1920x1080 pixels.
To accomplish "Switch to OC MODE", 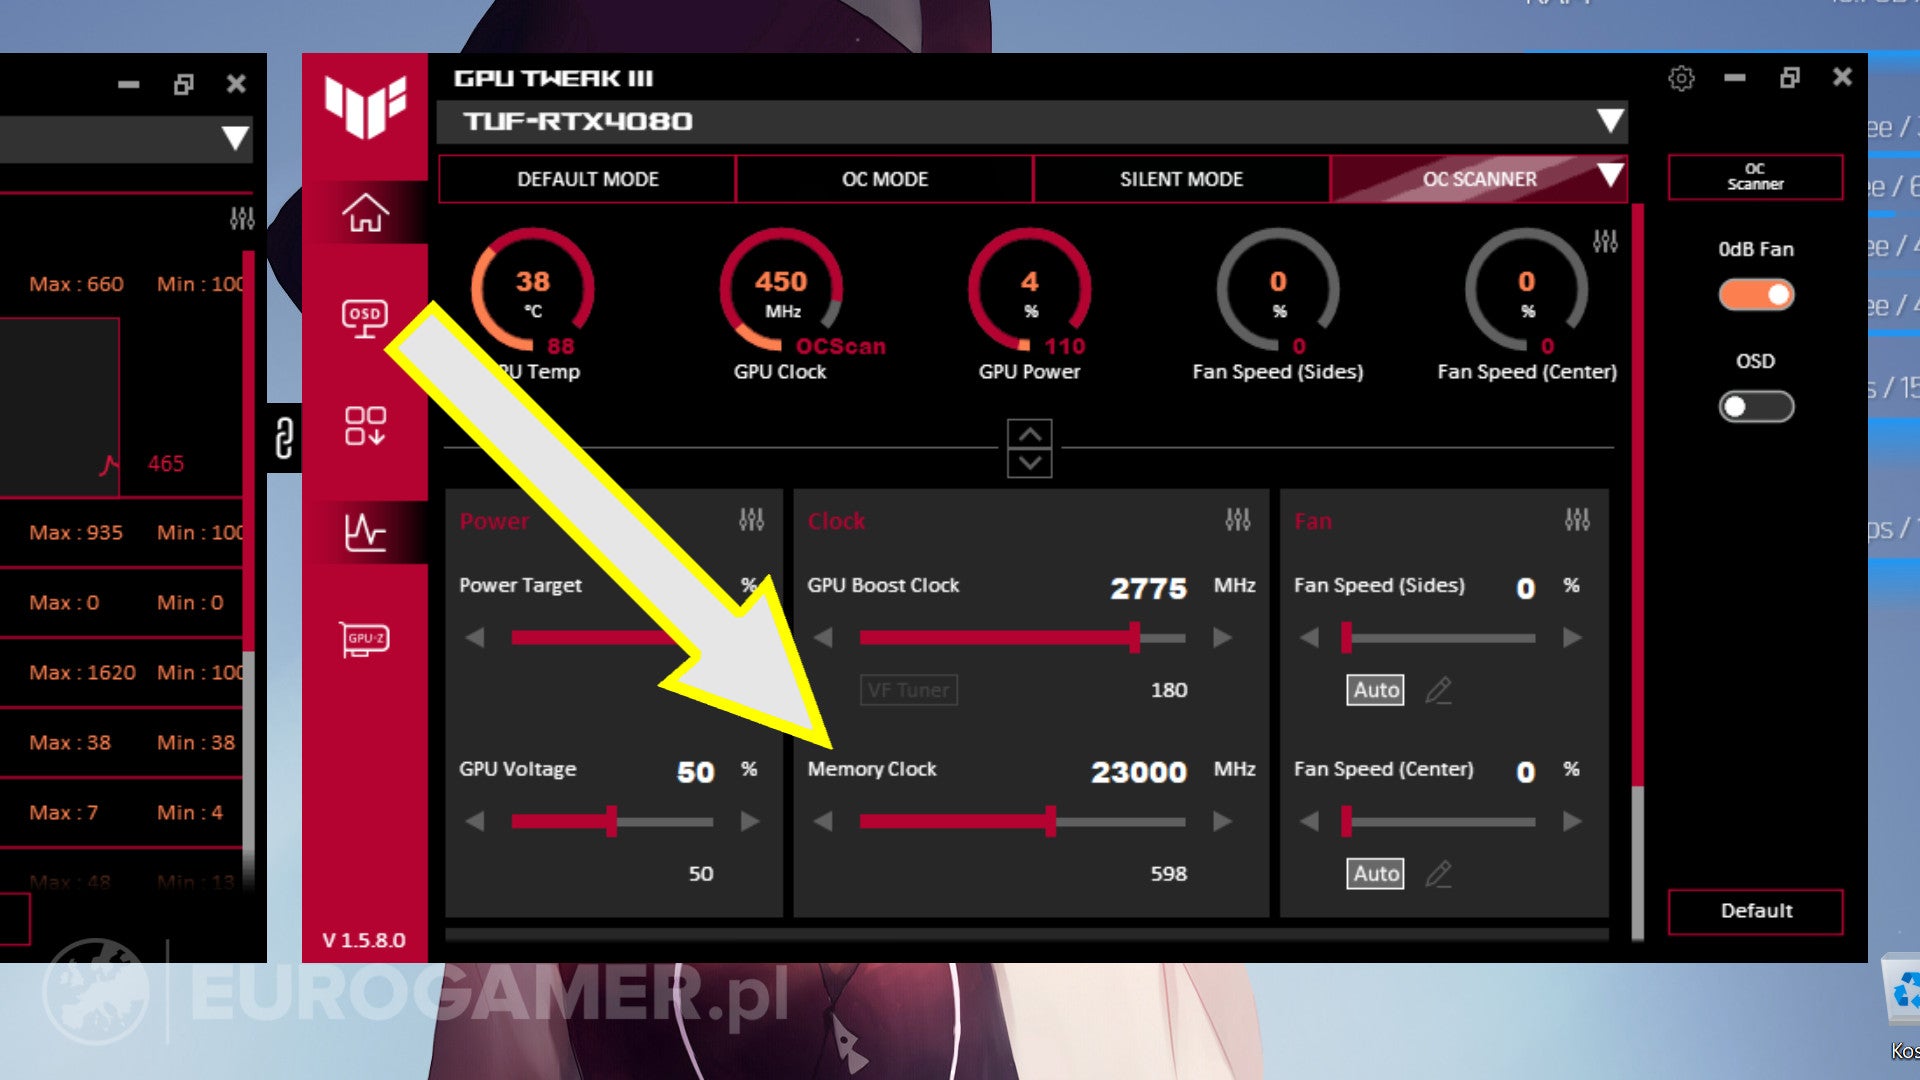I will click(885, 179).
